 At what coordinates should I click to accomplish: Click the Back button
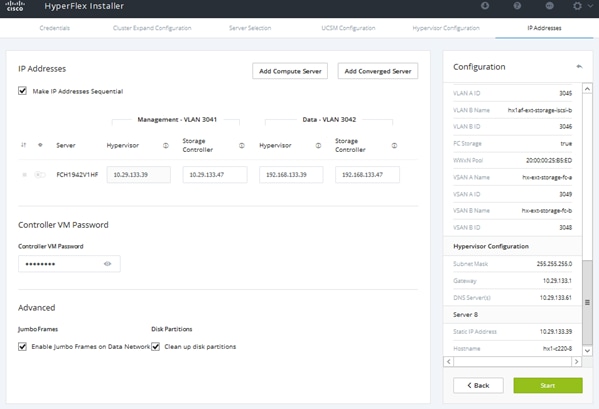click(478, 385)
